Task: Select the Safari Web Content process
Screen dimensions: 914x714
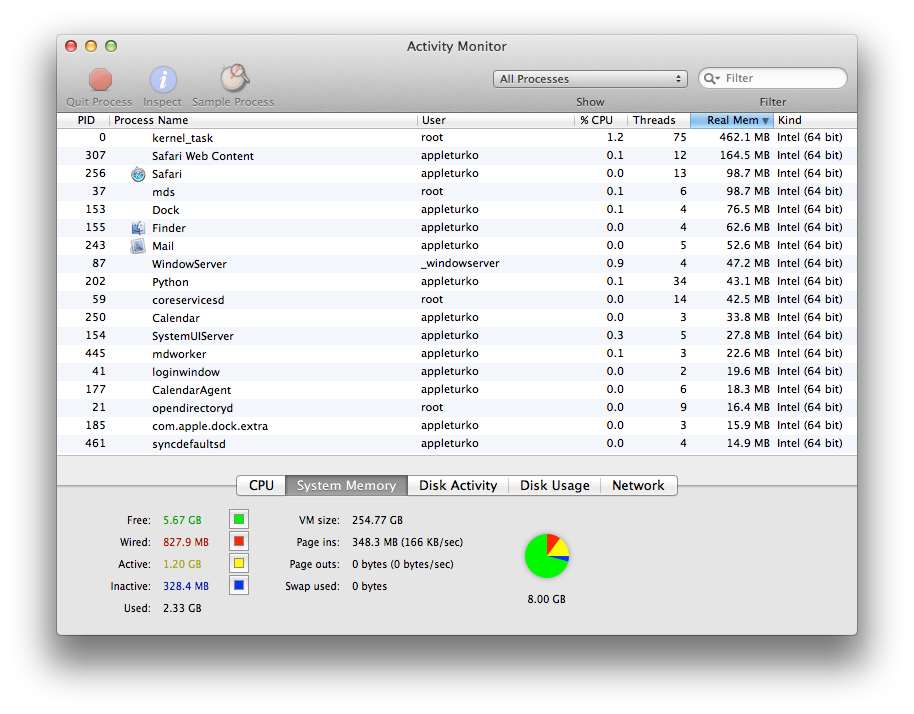Action: tap(456, 156)
